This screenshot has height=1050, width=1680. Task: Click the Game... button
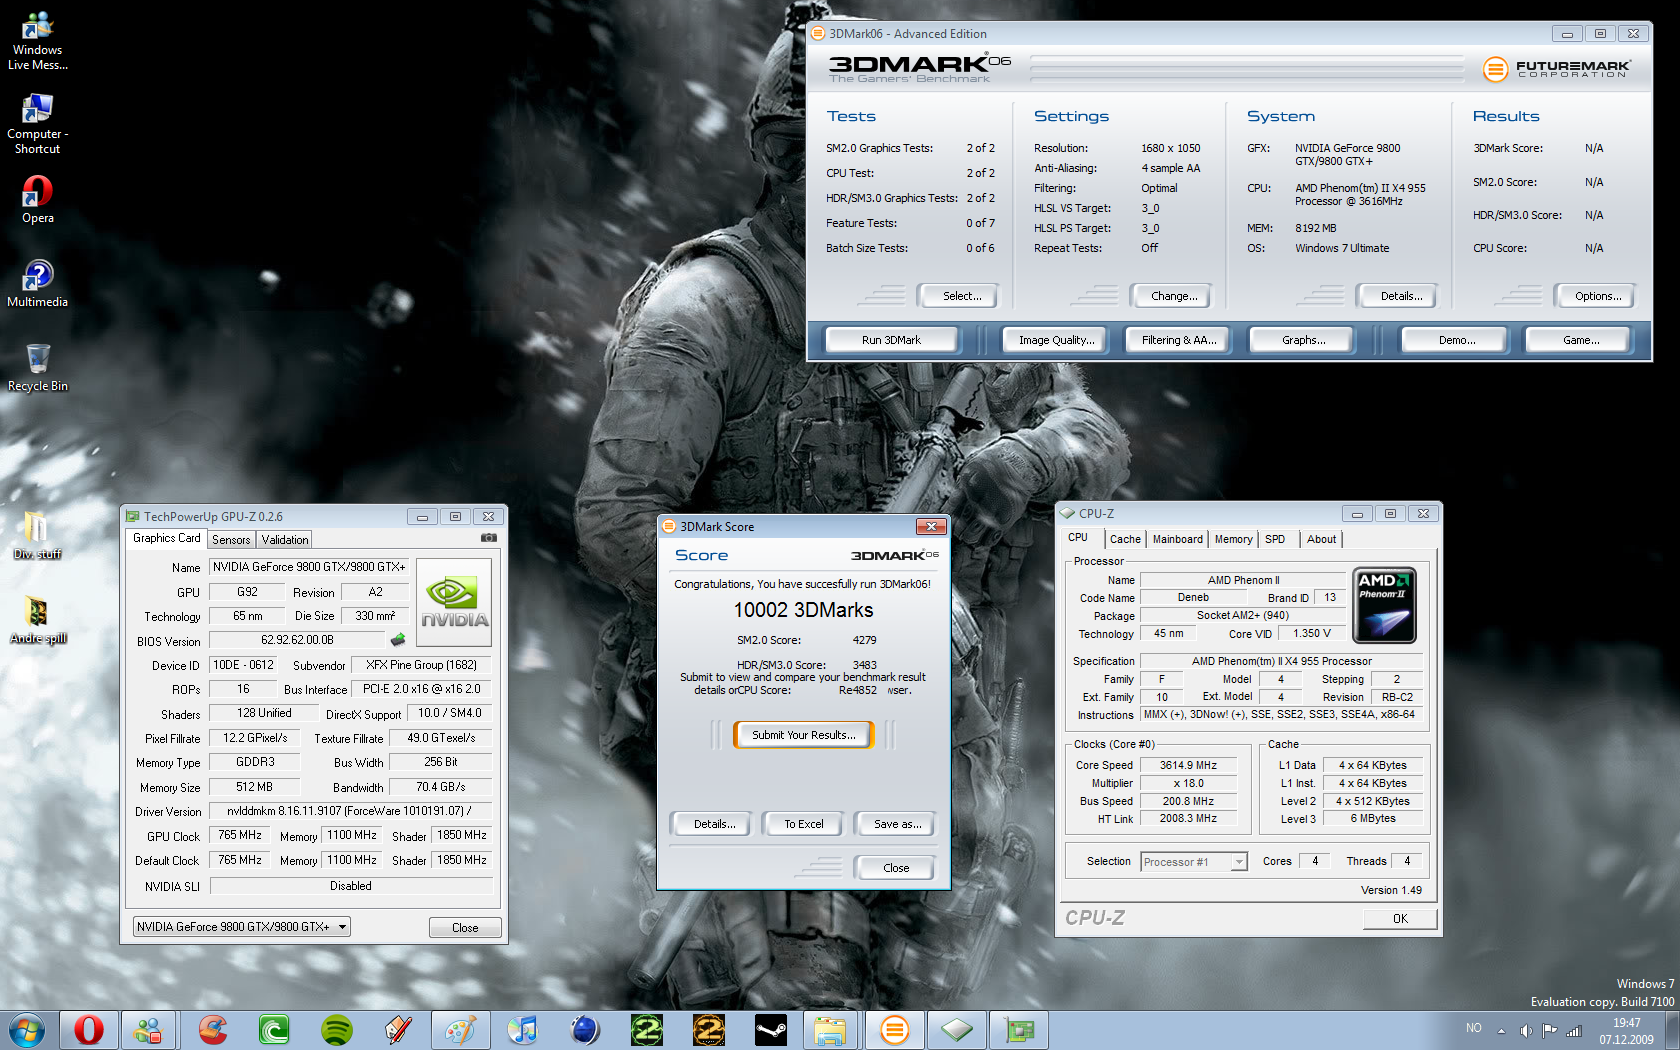[1580, 340]
